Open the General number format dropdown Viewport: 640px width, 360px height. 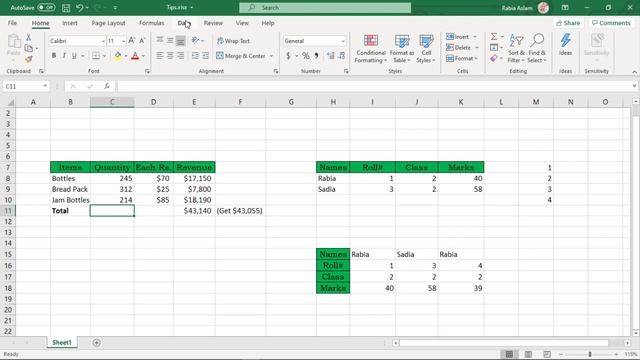(x=343, y=41)
